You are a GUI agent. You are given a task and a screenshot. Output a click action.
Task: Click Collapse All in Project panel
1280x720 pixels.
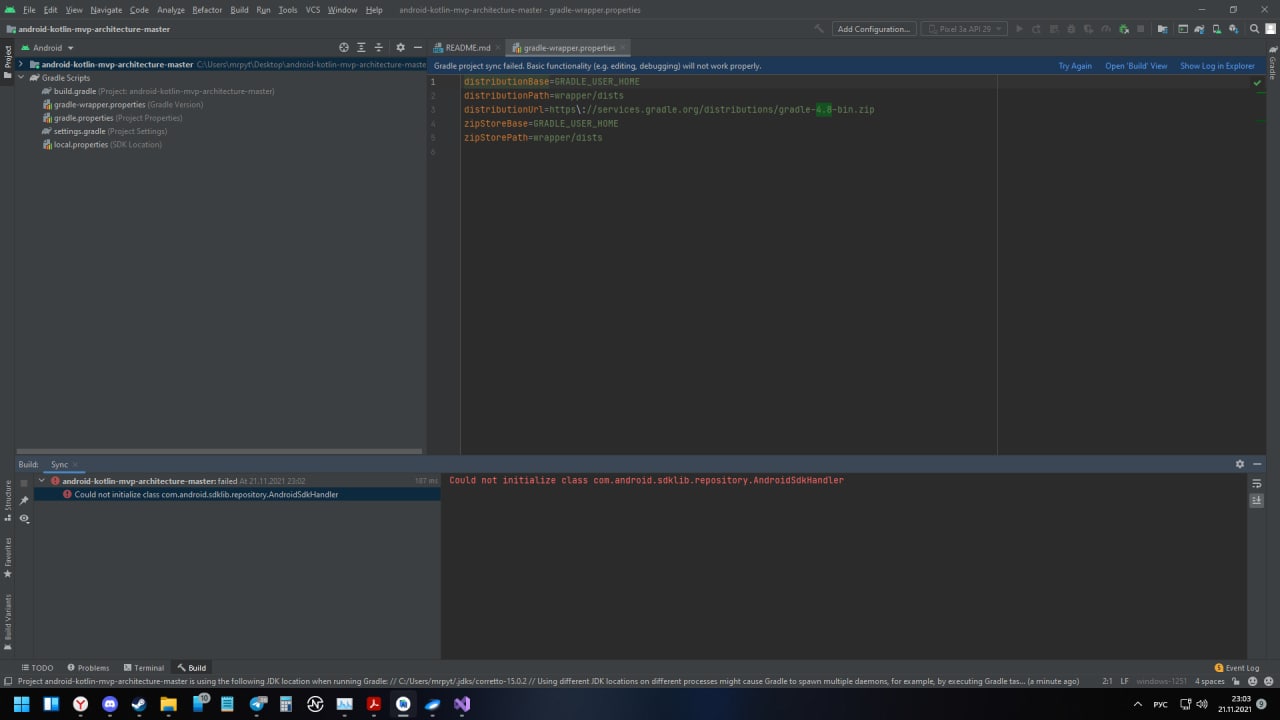point(379,47)
